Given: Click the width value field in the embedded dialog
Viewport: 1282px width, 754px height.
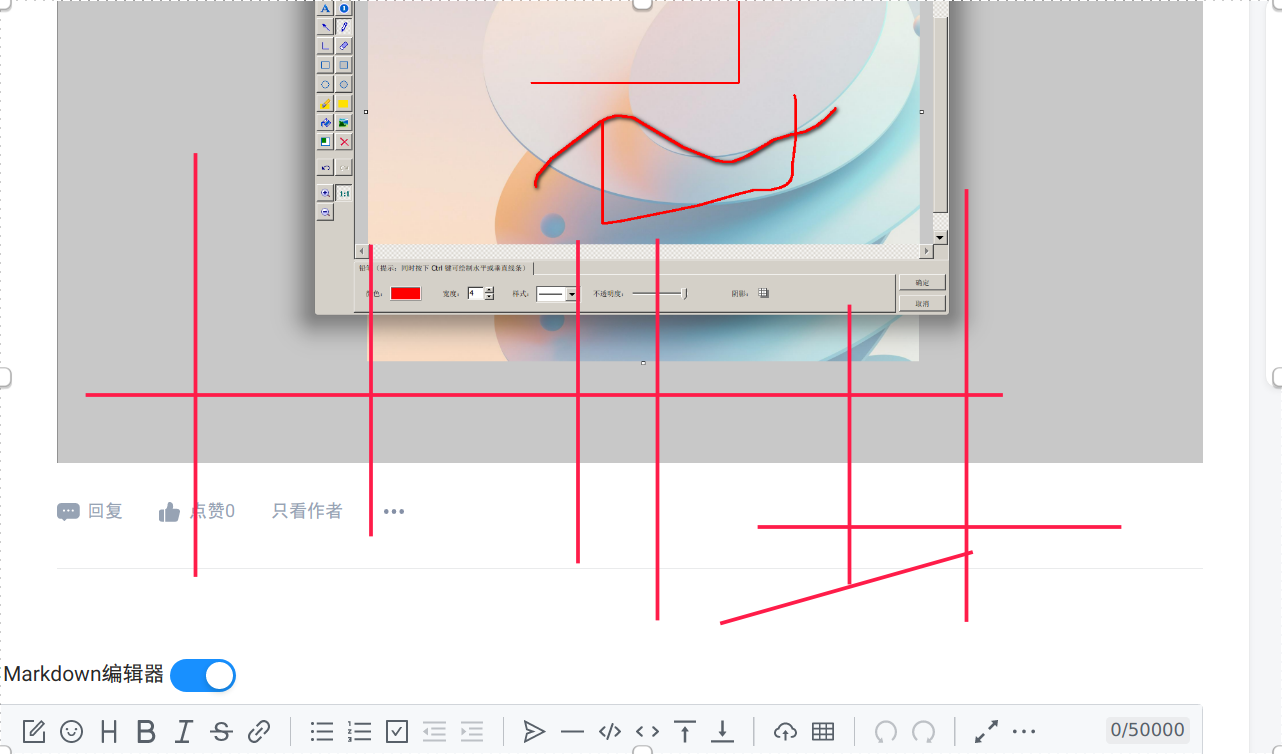Looking at the screenshot, I should pyautogui.click(x=475, y=293).
